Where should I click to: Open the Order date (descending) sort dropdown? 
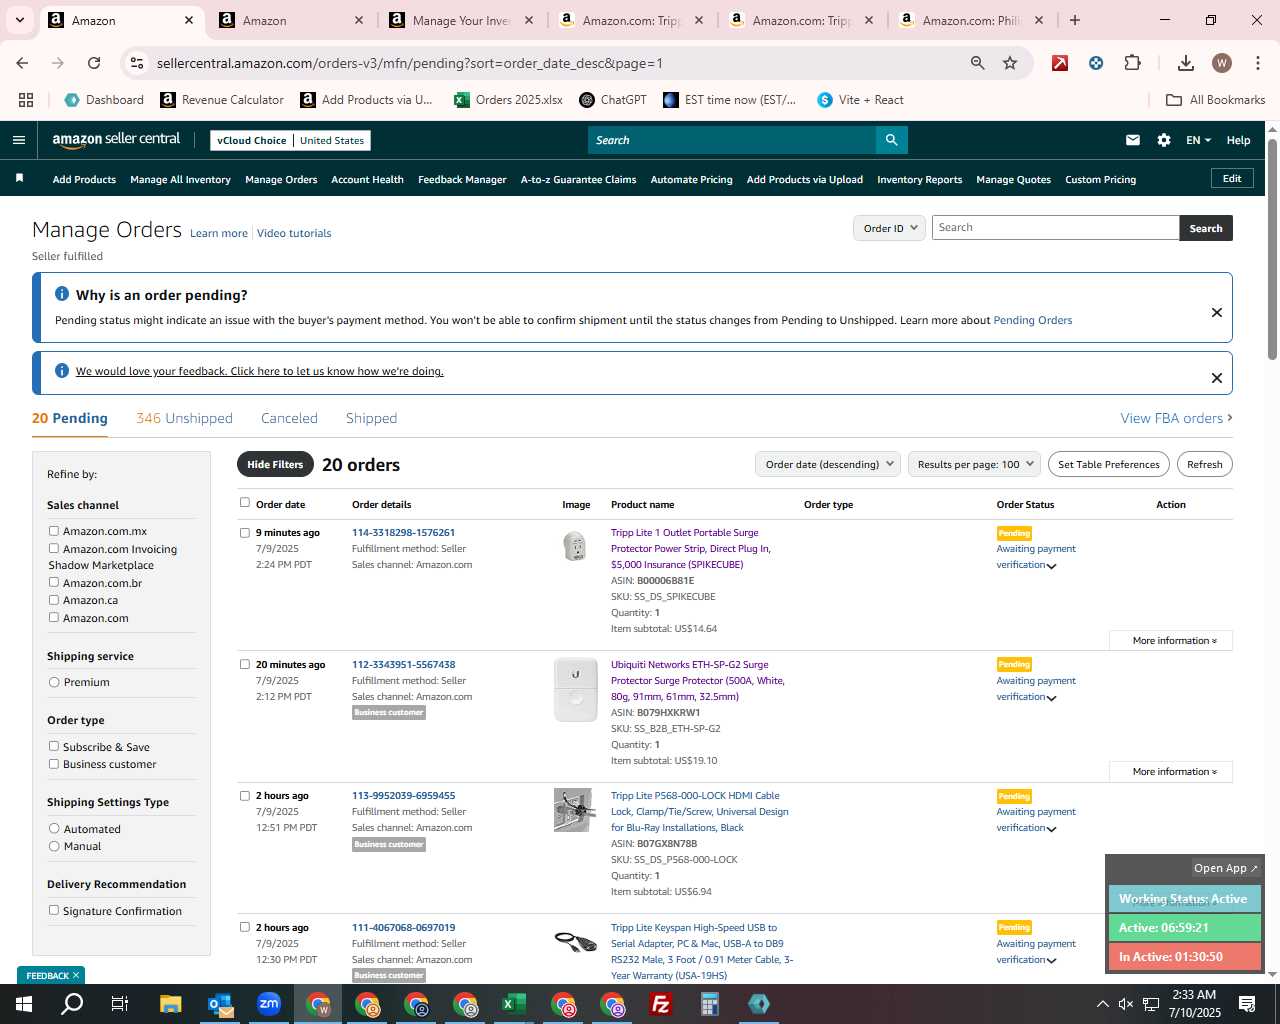pos(828,464)
